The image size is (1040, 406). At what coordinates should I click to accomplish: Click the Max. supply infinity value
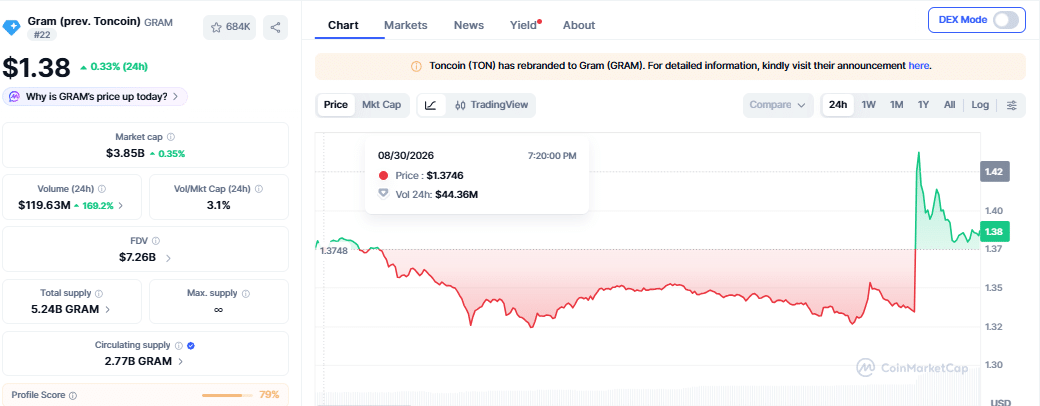(x=218, y=310)
